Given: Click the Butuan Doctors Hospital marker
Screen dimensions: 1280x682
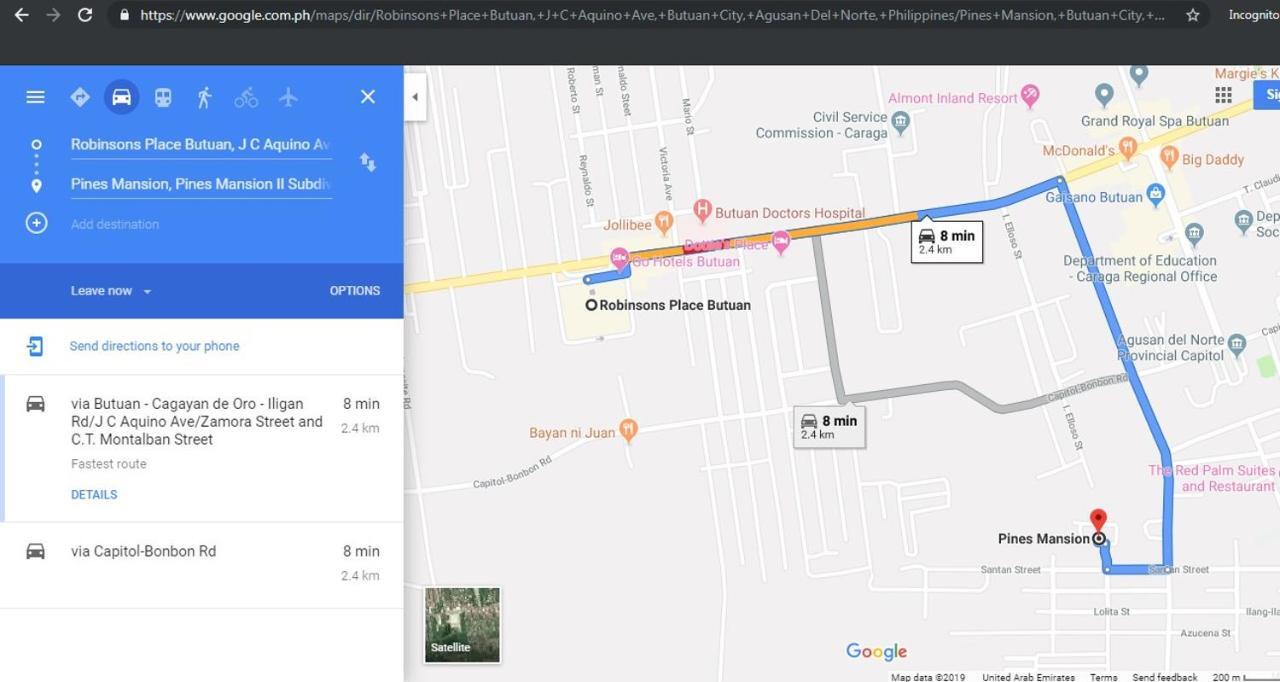Looking at the screenshot, I should coord(702,211).
